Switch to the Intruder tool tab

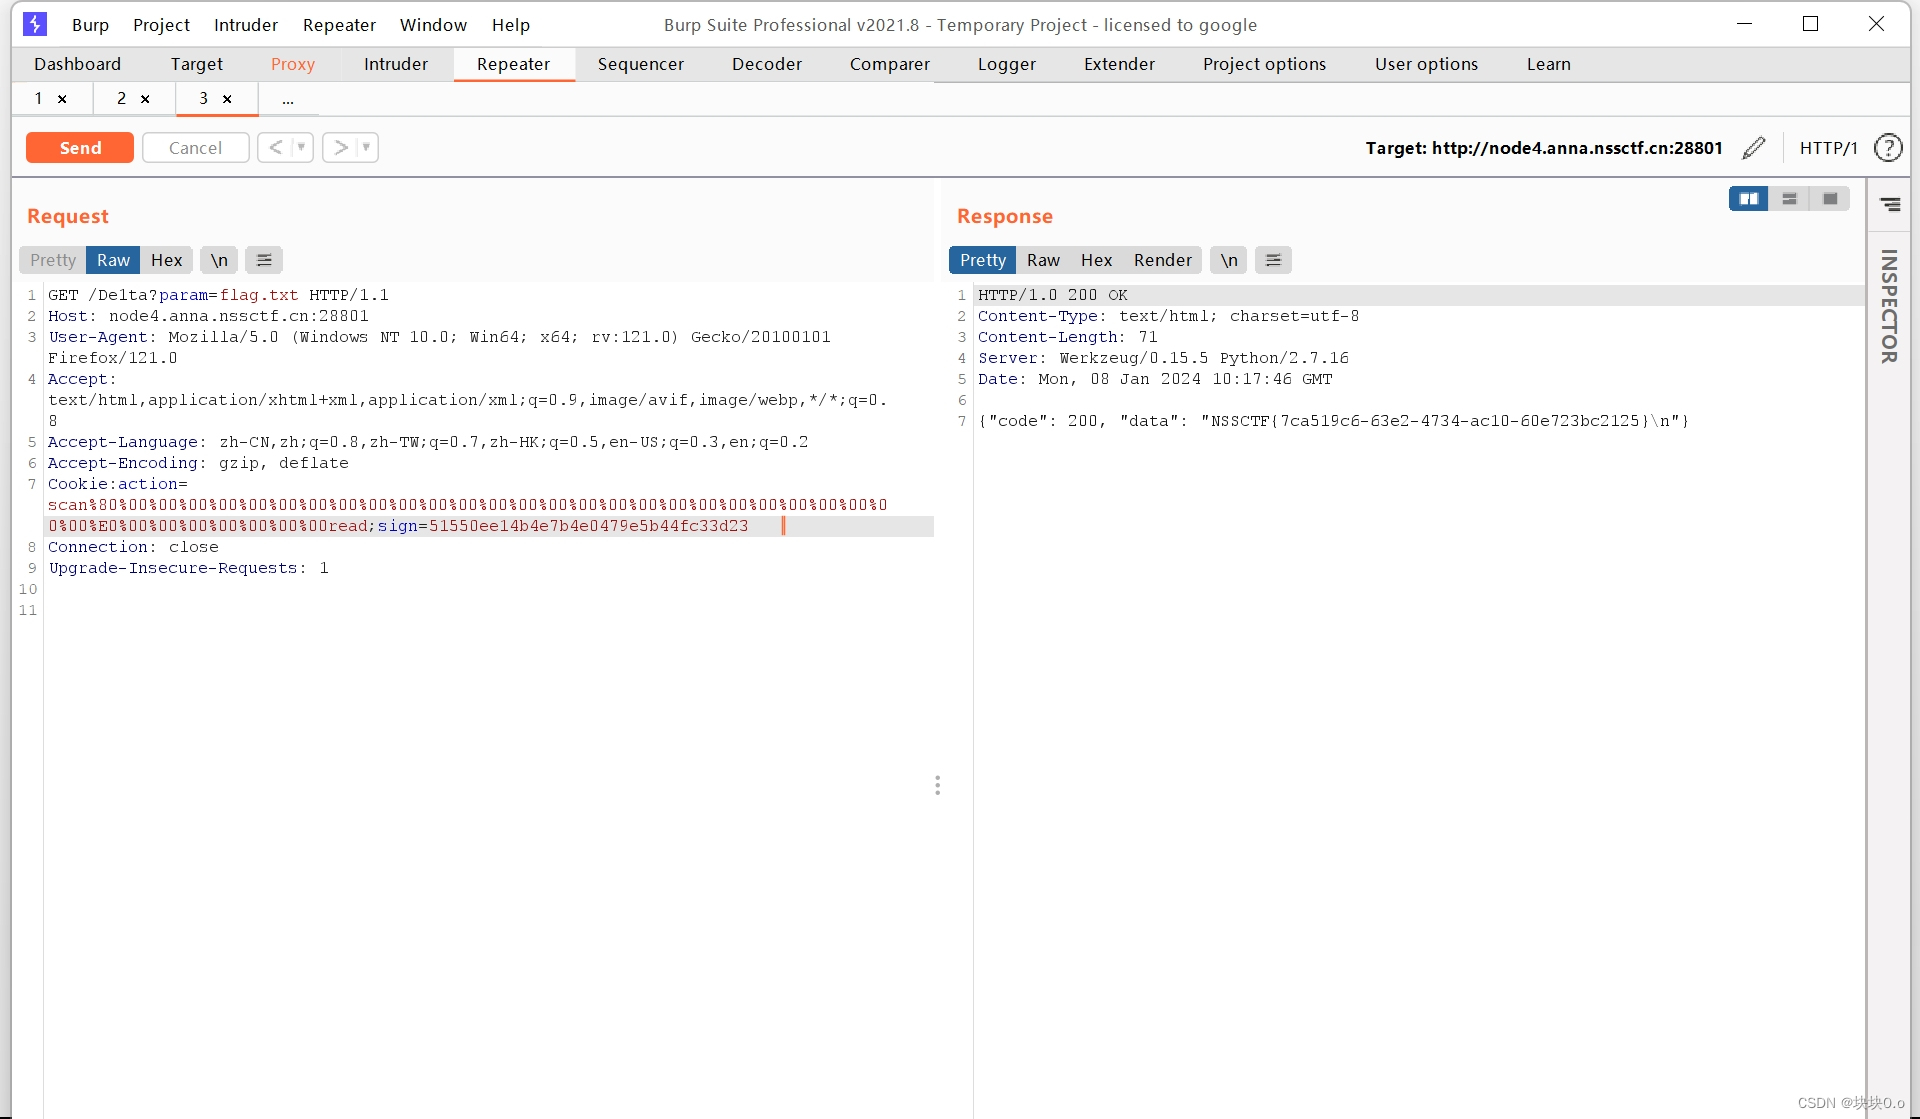396,64
